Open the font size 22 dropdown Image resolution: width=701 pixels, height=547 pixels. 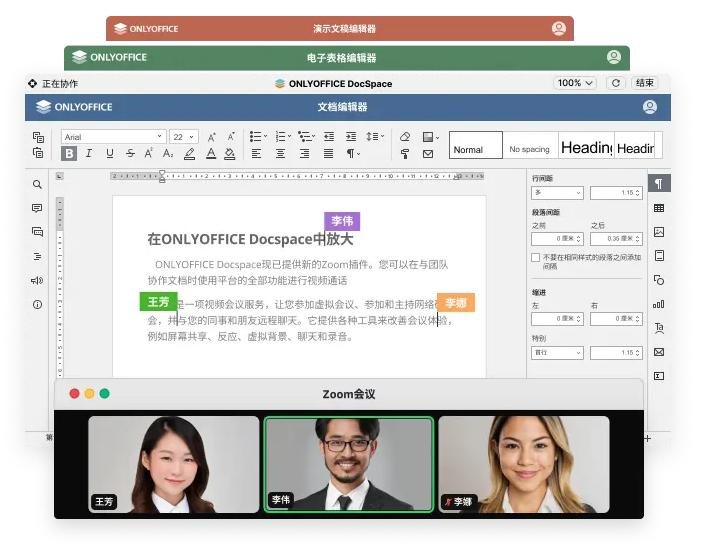tap(184, 137)
